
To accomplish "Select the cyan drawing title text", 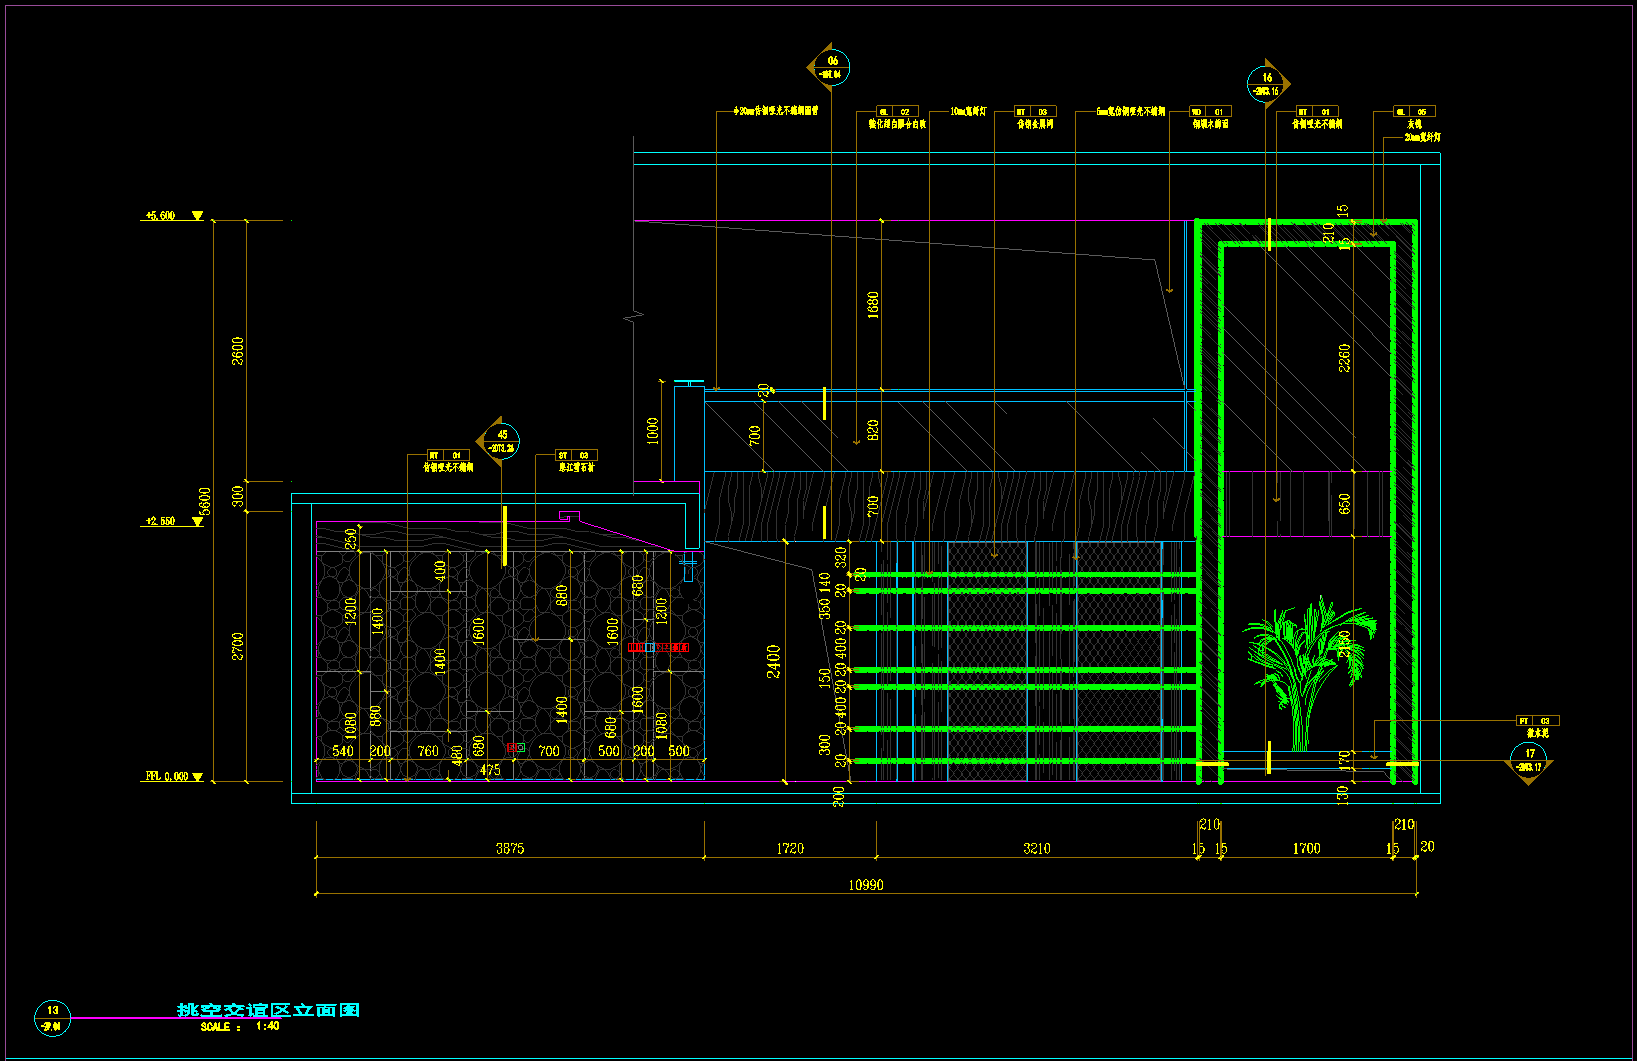I will click(268, 1010).
